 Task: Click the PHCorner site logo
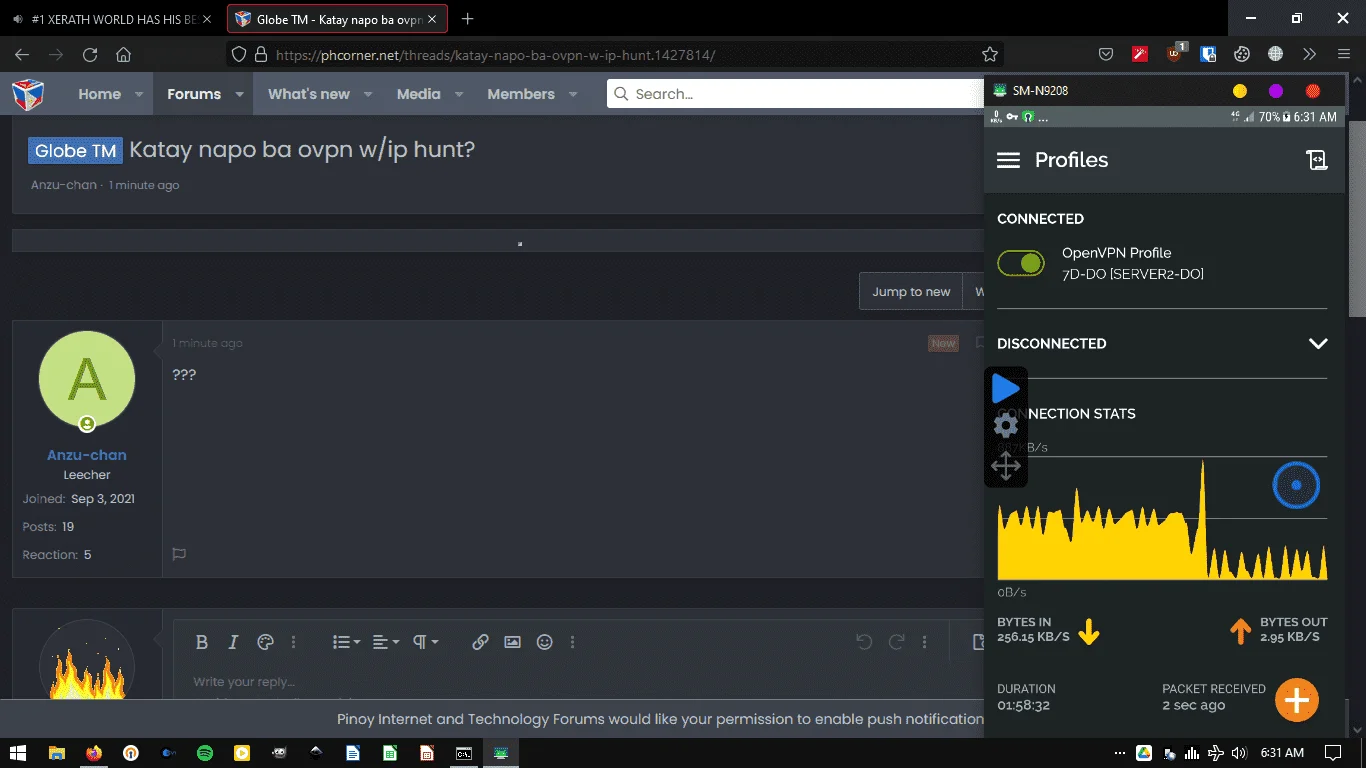point(27,94)
